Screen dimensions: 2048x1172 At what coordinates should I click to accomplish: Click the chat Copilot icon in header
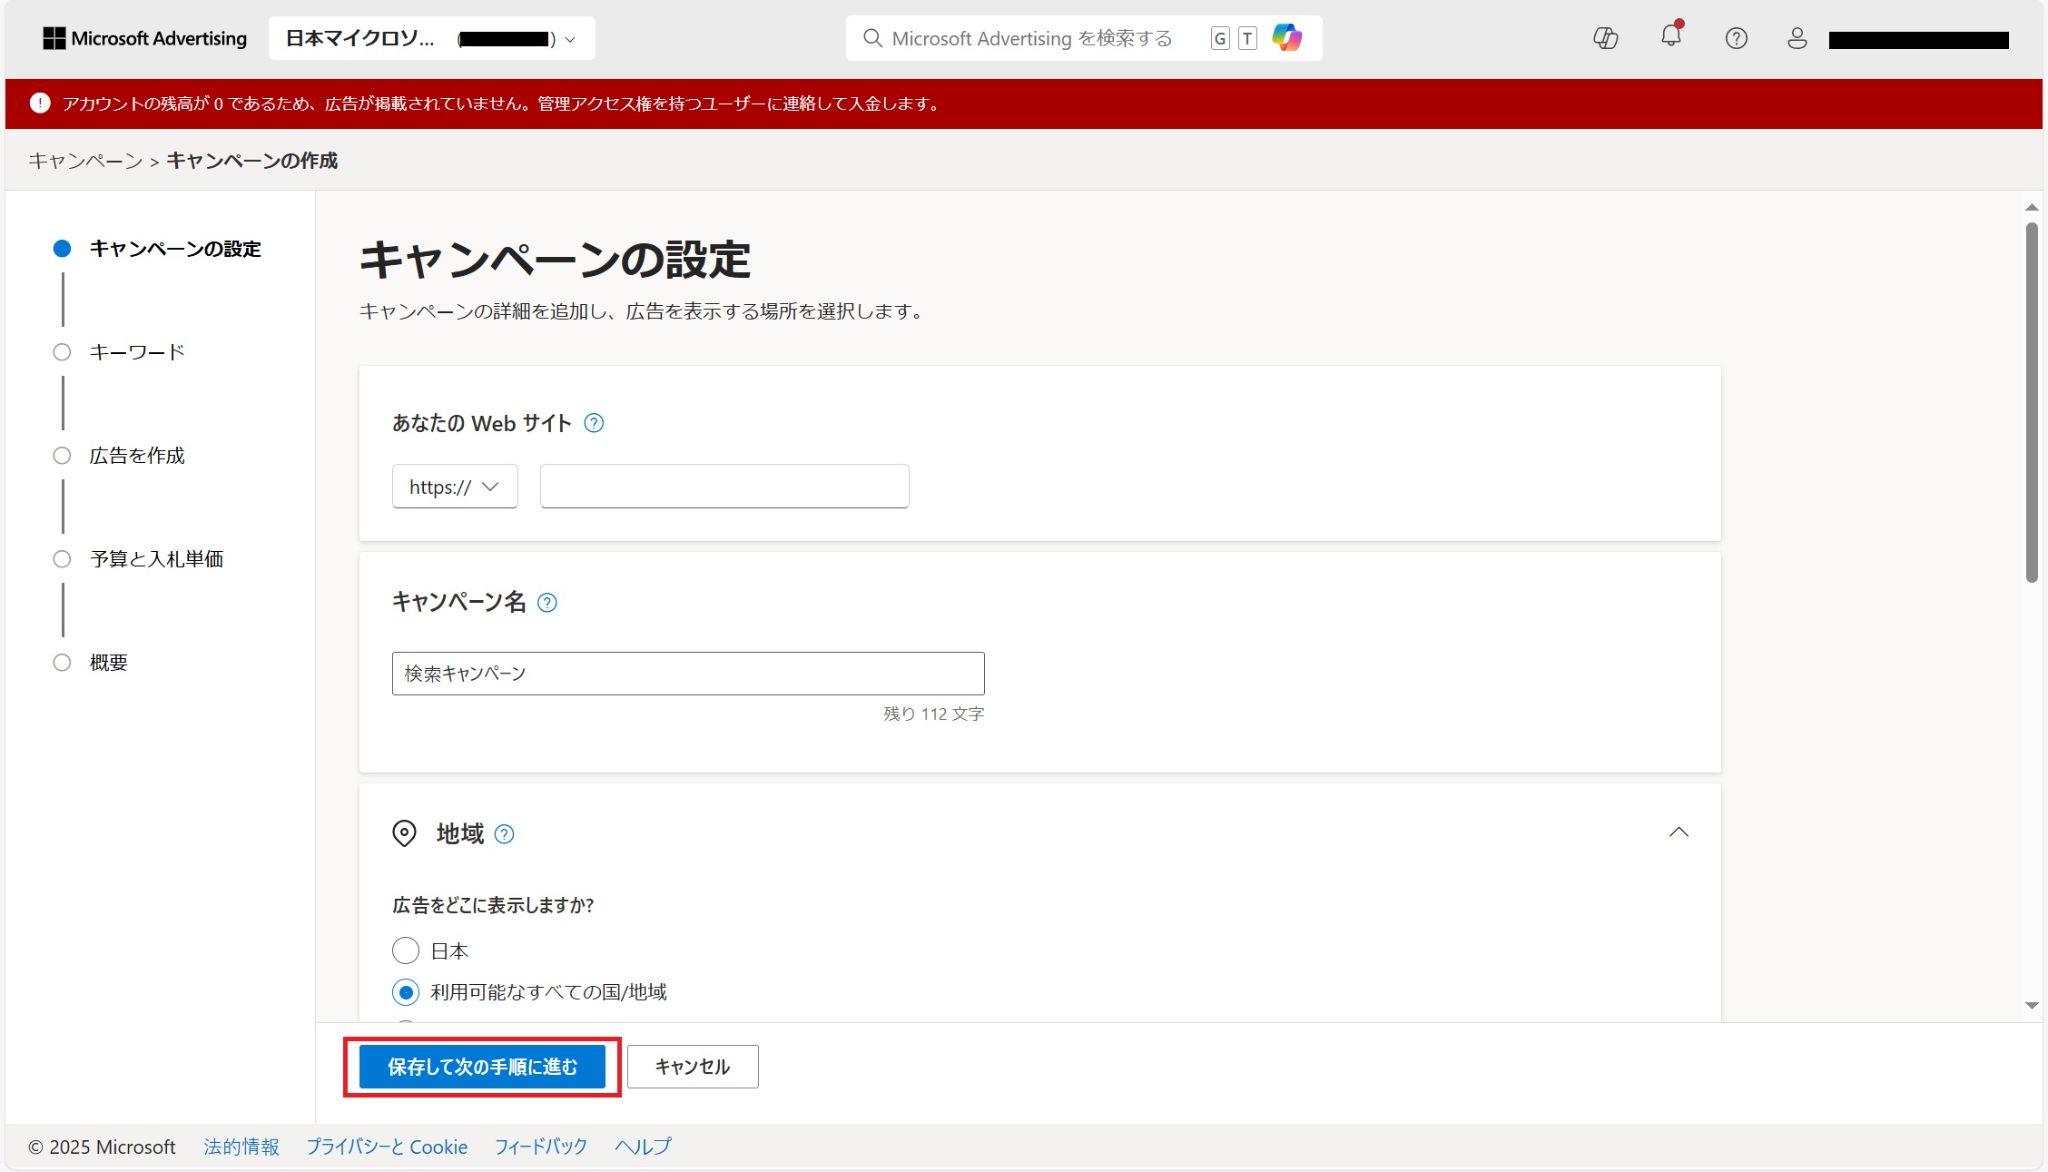point(1605,38)
